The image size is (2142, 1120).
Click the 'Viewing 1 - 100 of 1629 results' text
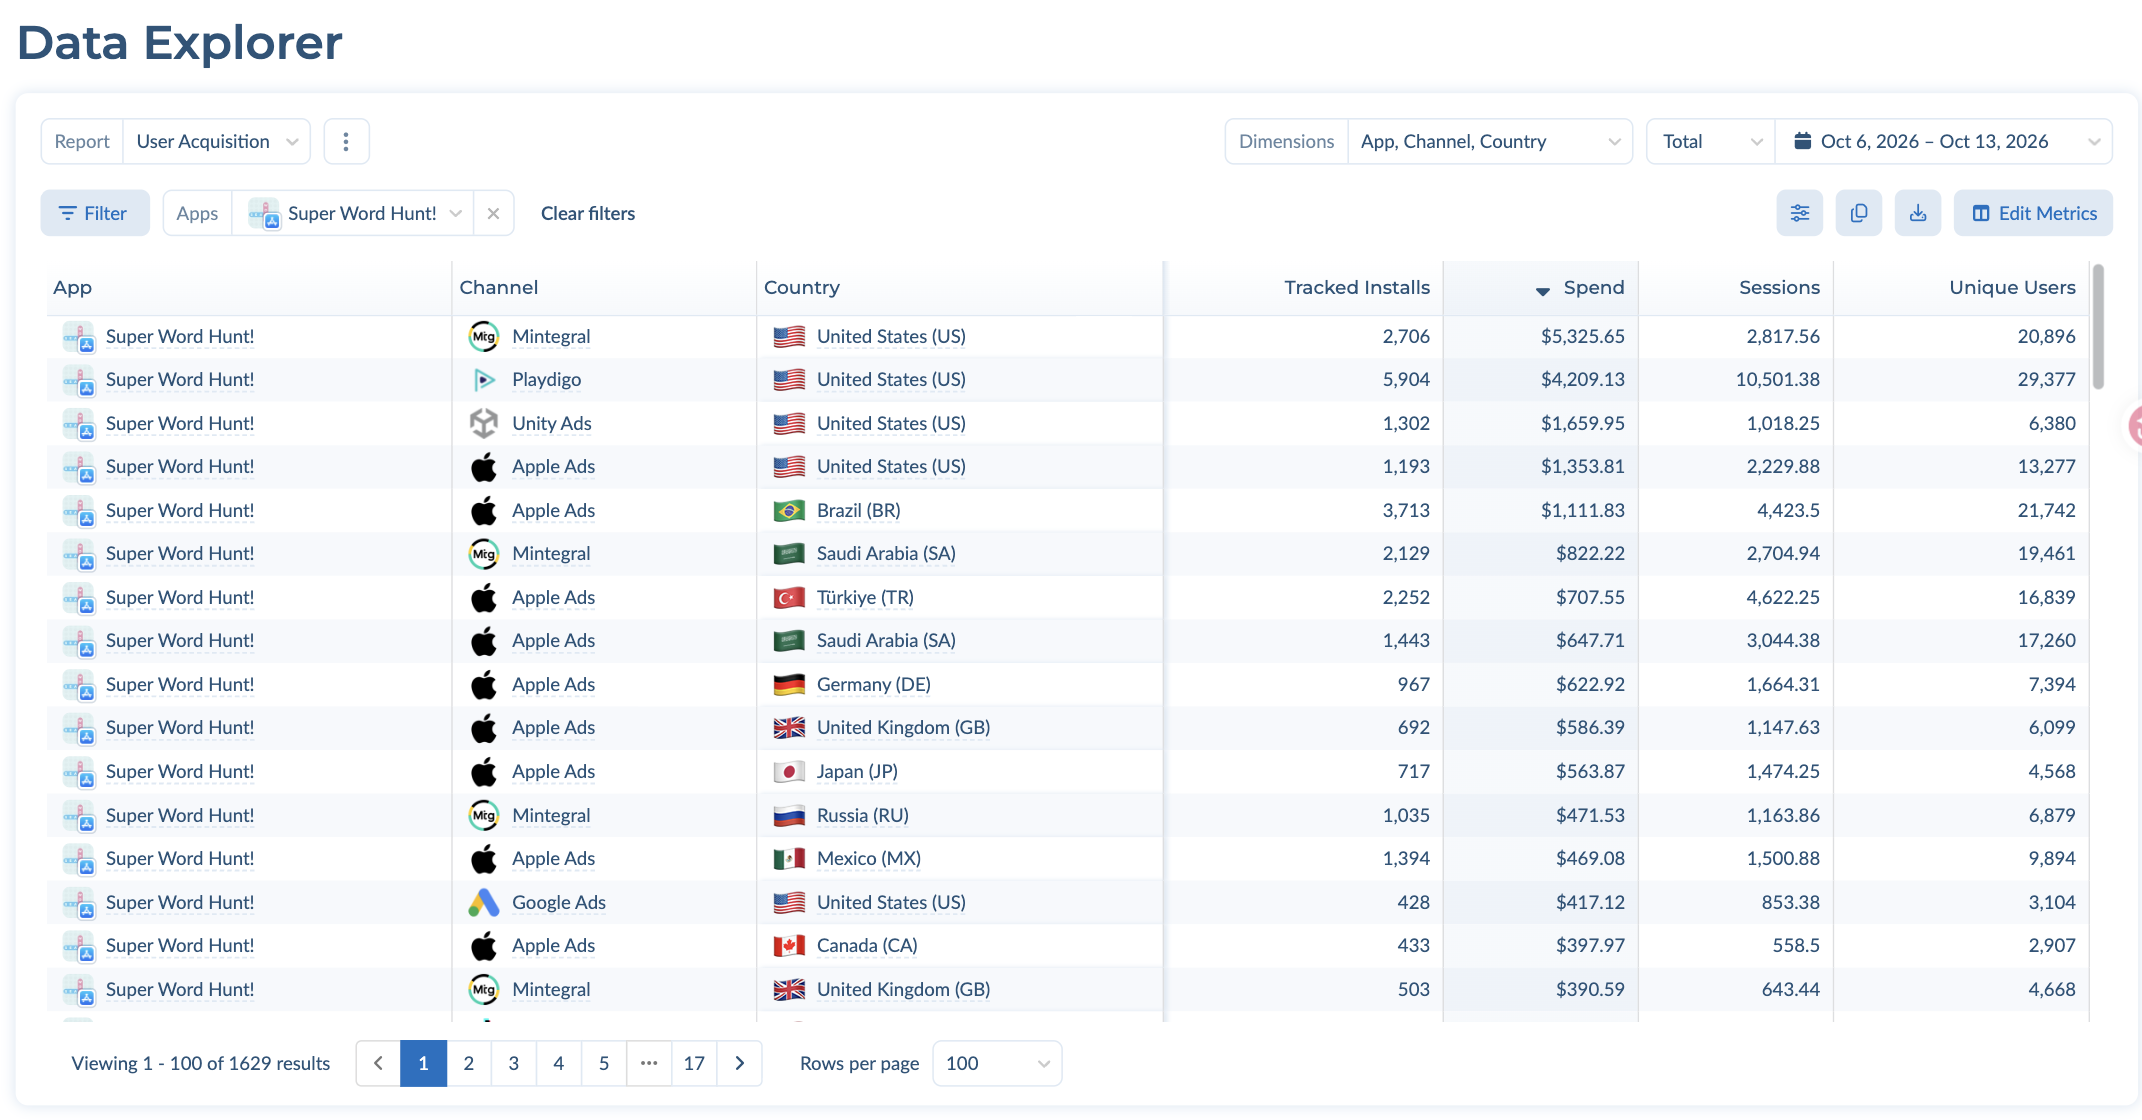pyautogui.click(x=200, y=1064)
